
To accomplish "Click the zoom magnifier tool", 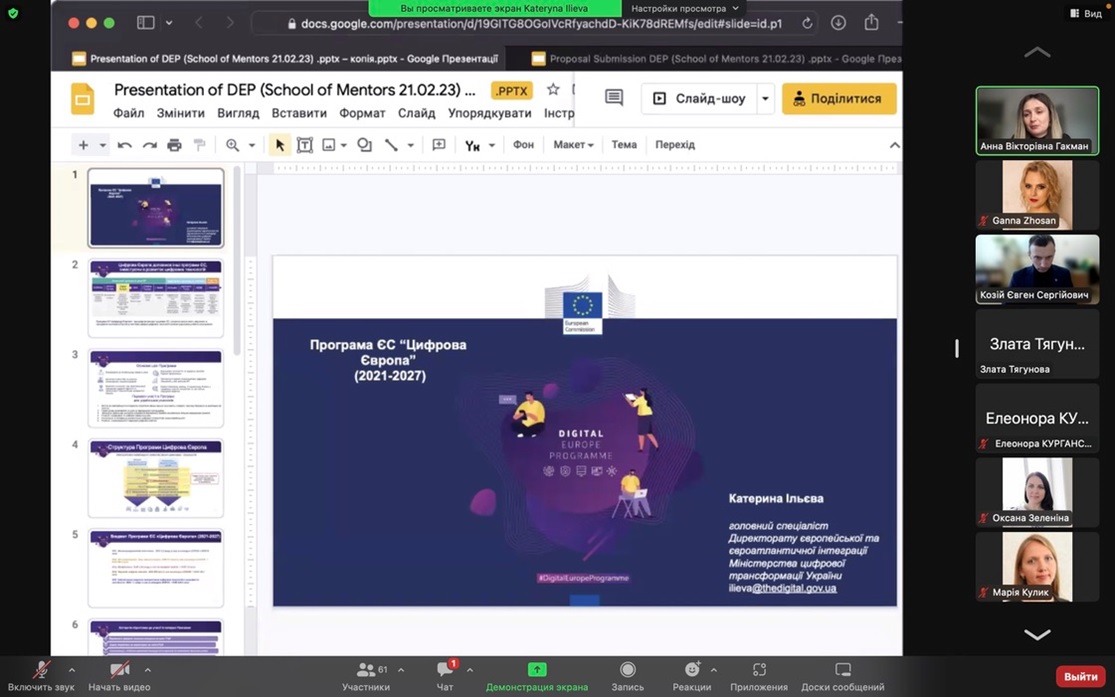I will pos(232,145).
